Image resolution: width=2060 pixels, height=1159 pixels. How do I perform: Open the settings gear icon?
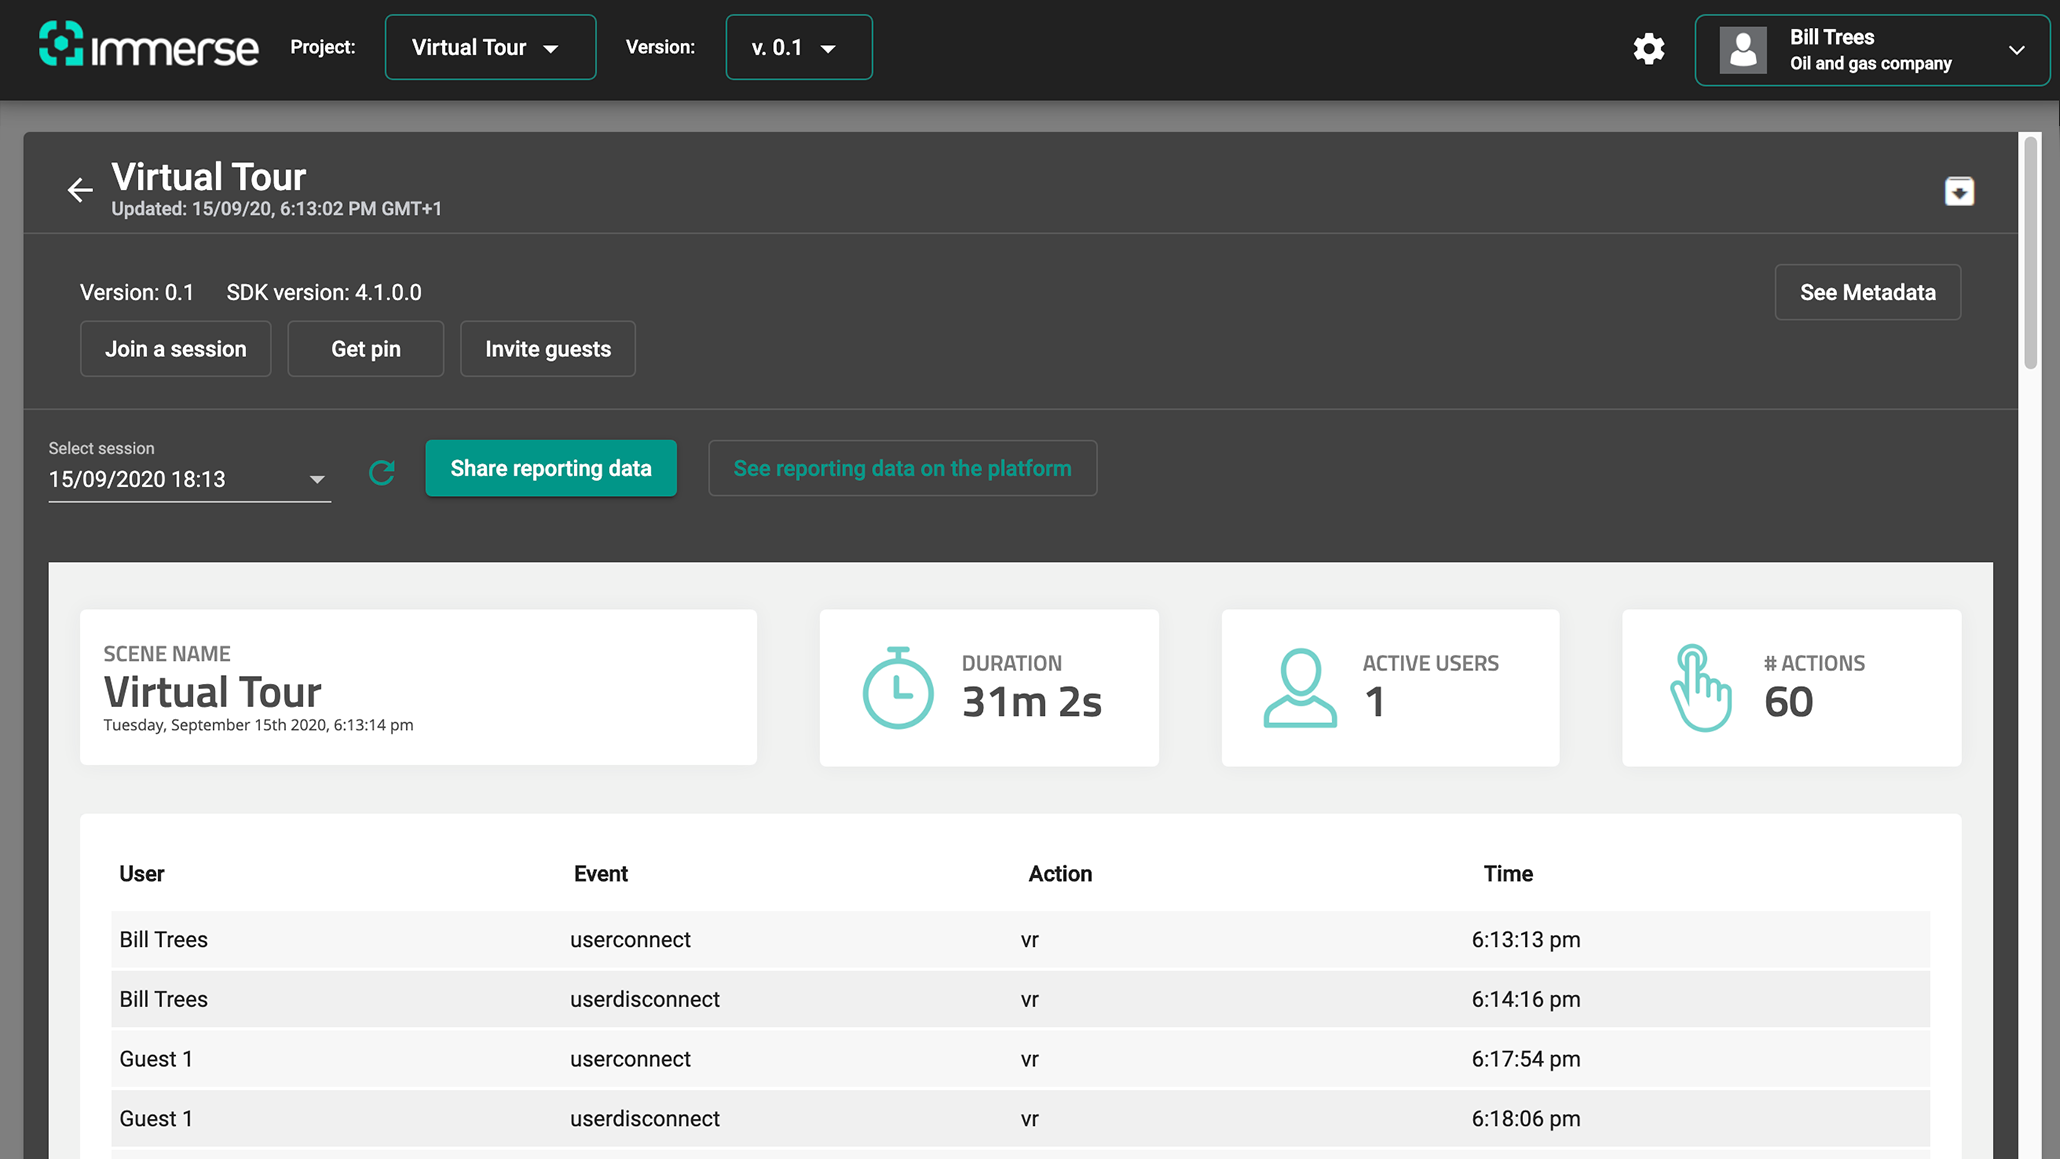pyautogui.click(x=1648, y=48)
